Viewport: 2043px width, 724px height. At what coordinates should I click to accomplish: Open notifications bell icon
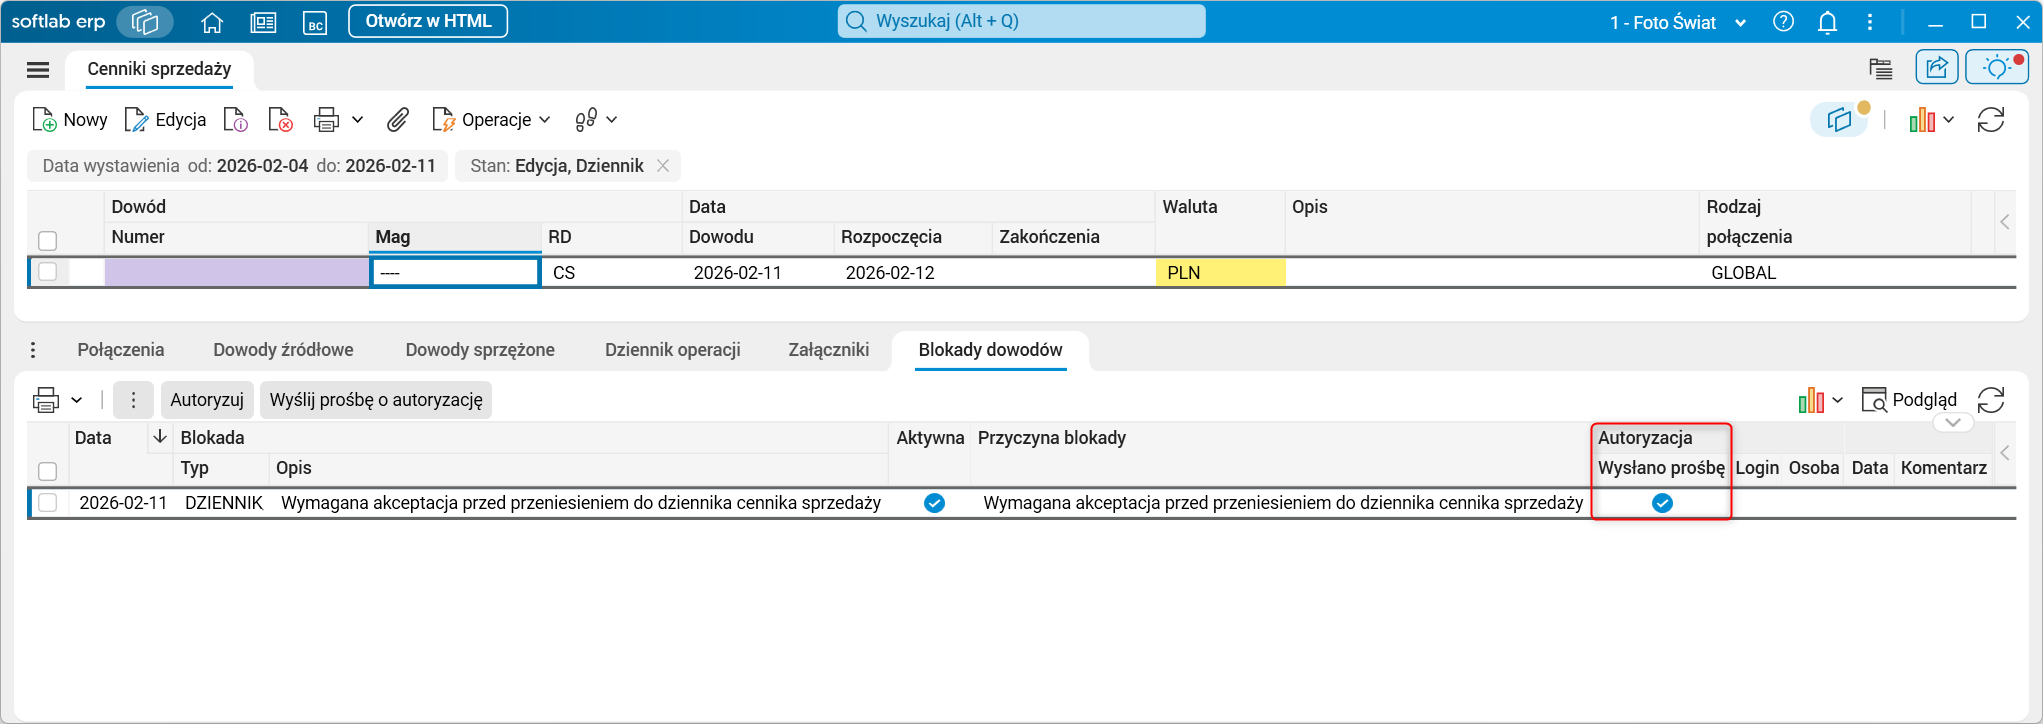coord(1827,22)
